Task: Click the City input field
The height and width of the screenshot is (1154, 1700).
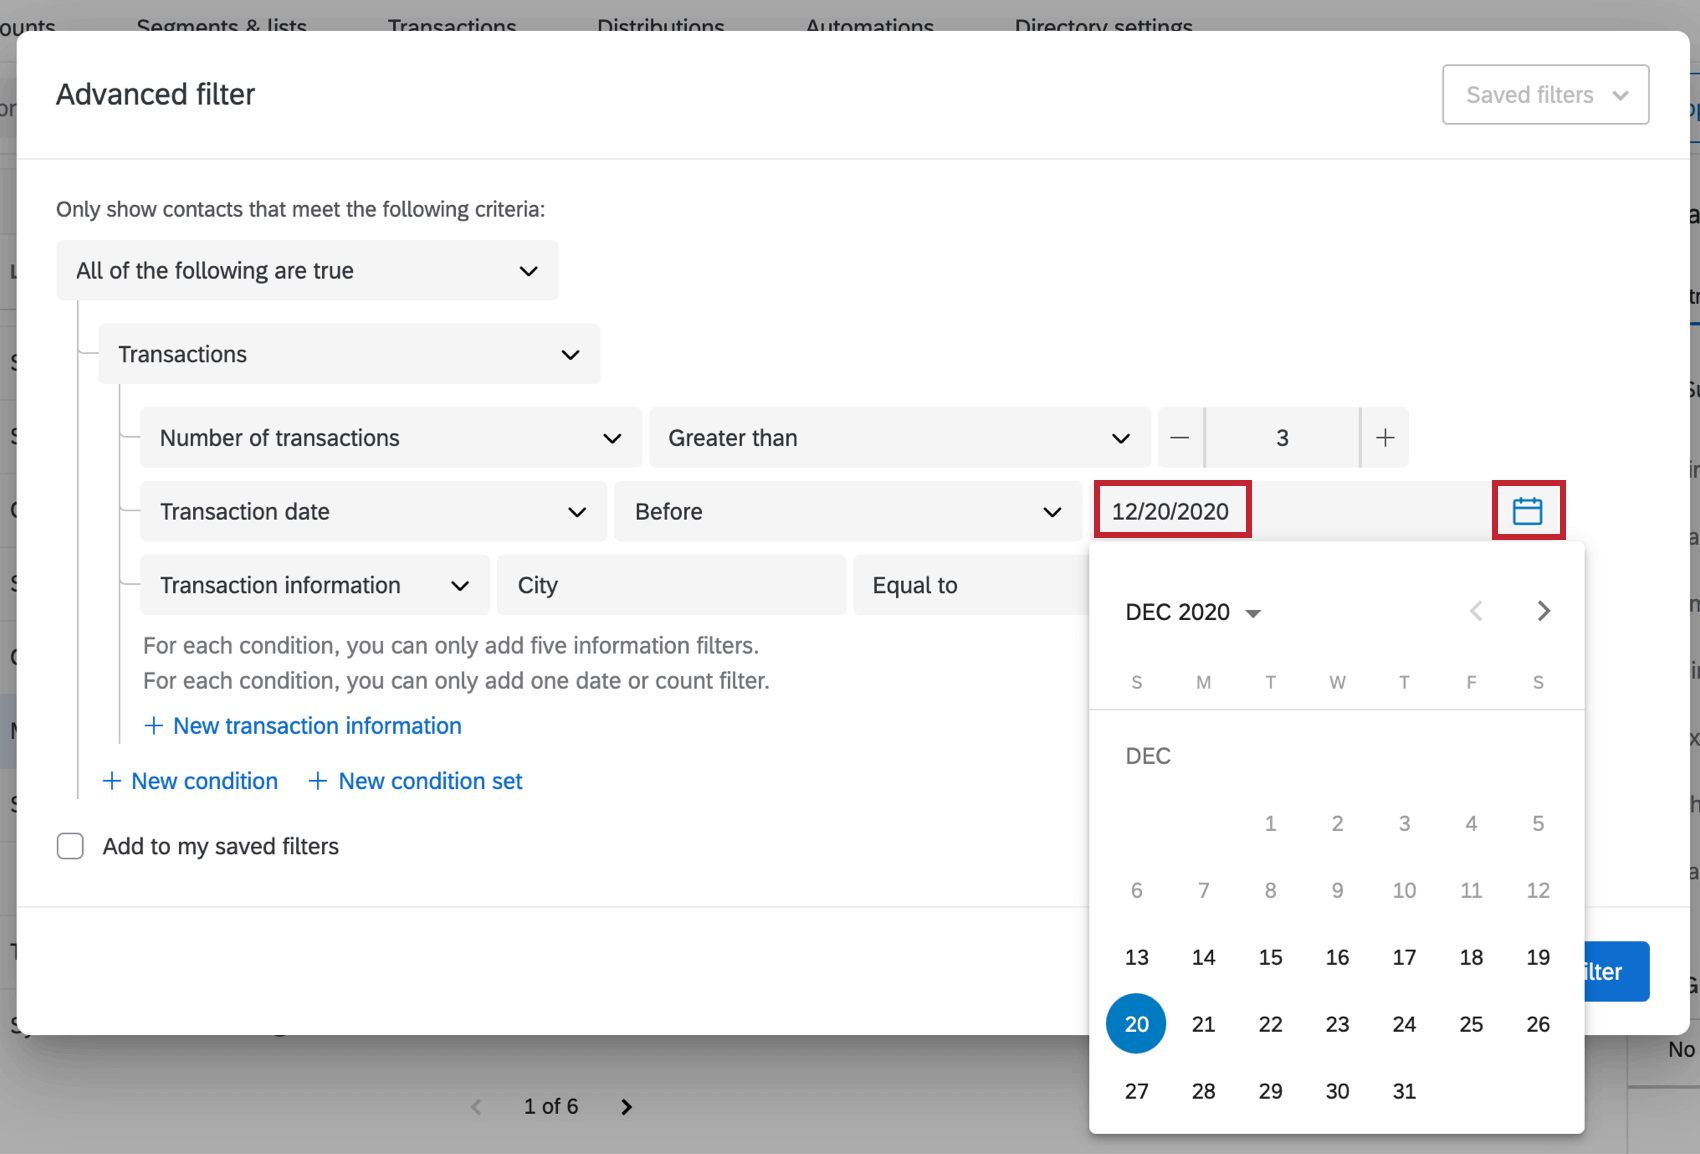Action: (670, 585)
